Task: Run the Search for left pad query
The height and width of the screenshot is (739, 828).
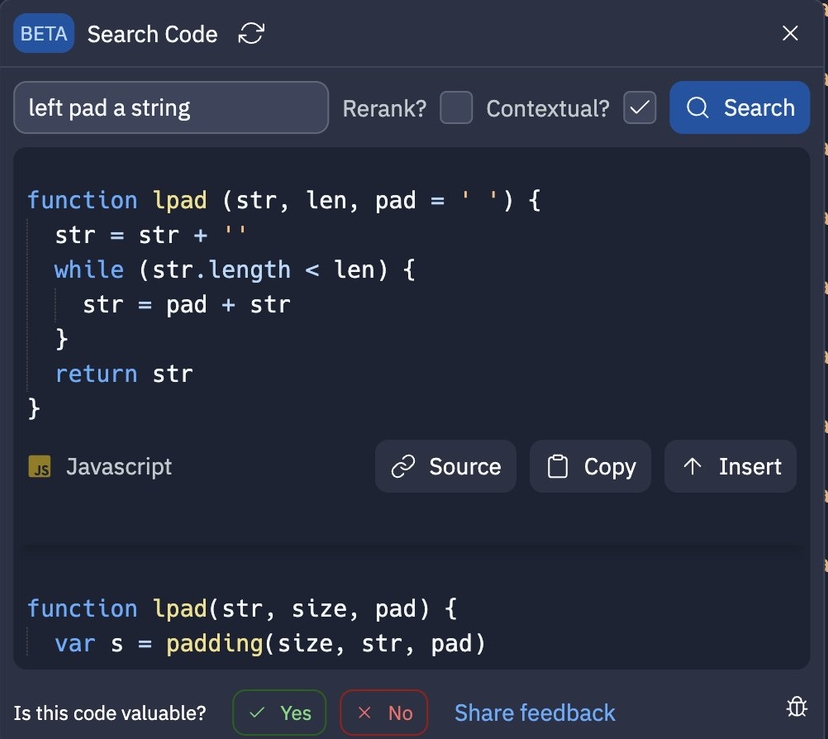Action: tap(739, 107)
